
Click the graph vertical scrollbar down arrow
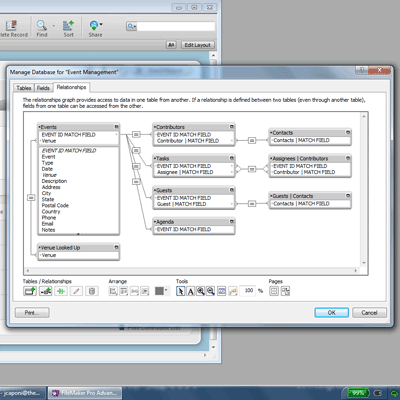364,263
